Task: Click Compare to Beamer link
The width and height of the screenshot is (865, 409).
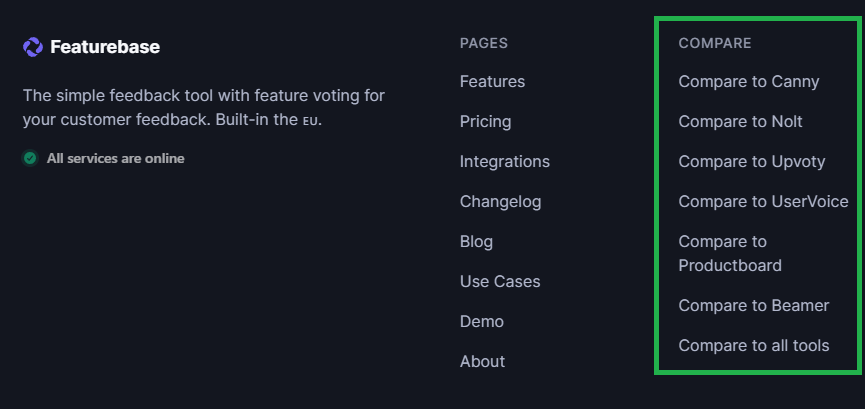Action: [753, 305]
